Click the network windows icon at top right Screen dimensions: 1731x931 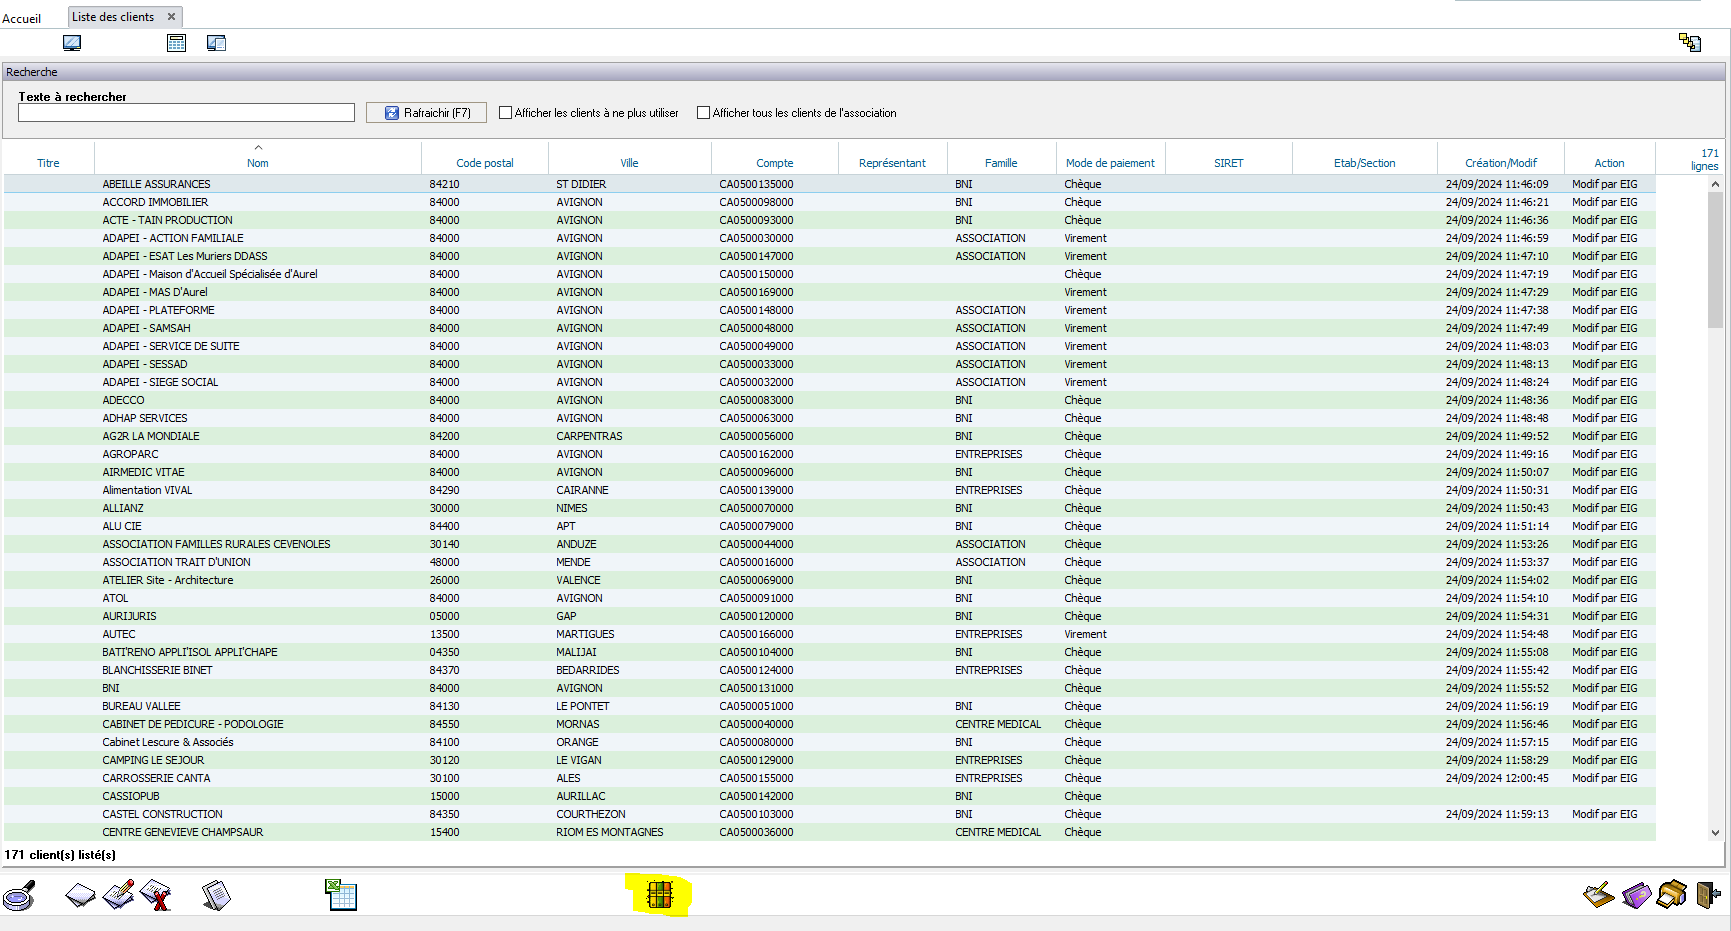coord(1690,42)
